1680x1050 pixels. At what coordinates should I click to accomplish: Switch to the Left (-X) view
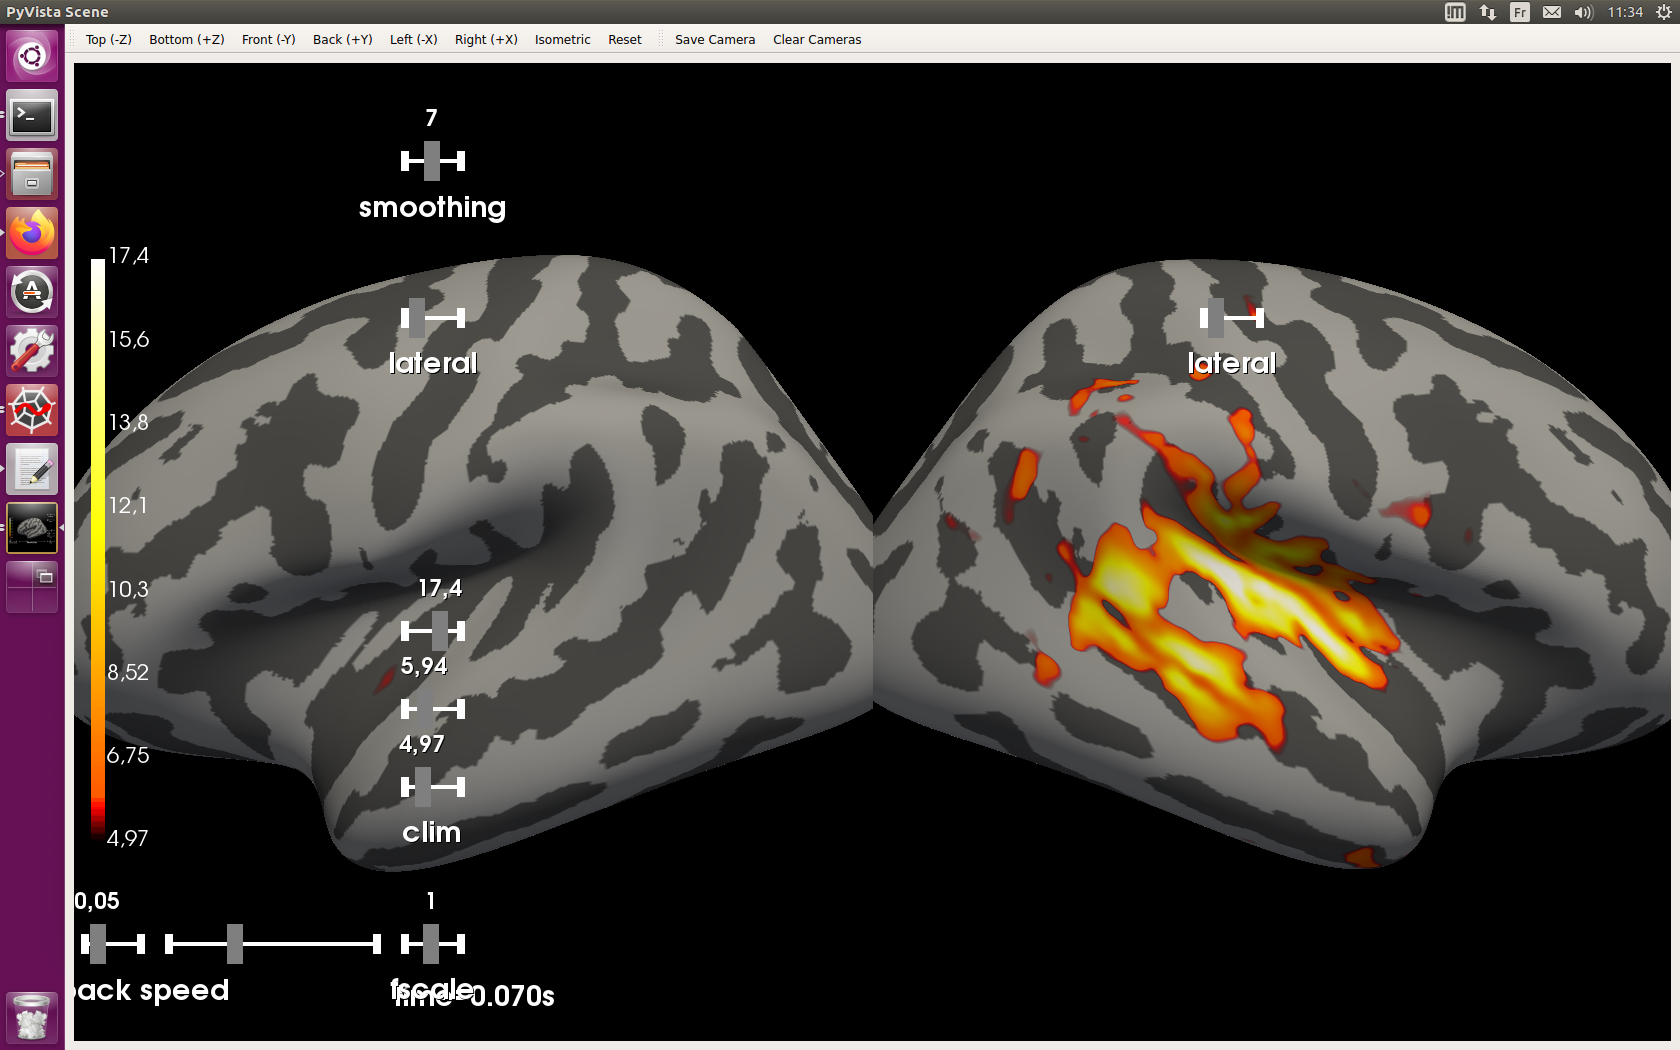tap(413, 39)
